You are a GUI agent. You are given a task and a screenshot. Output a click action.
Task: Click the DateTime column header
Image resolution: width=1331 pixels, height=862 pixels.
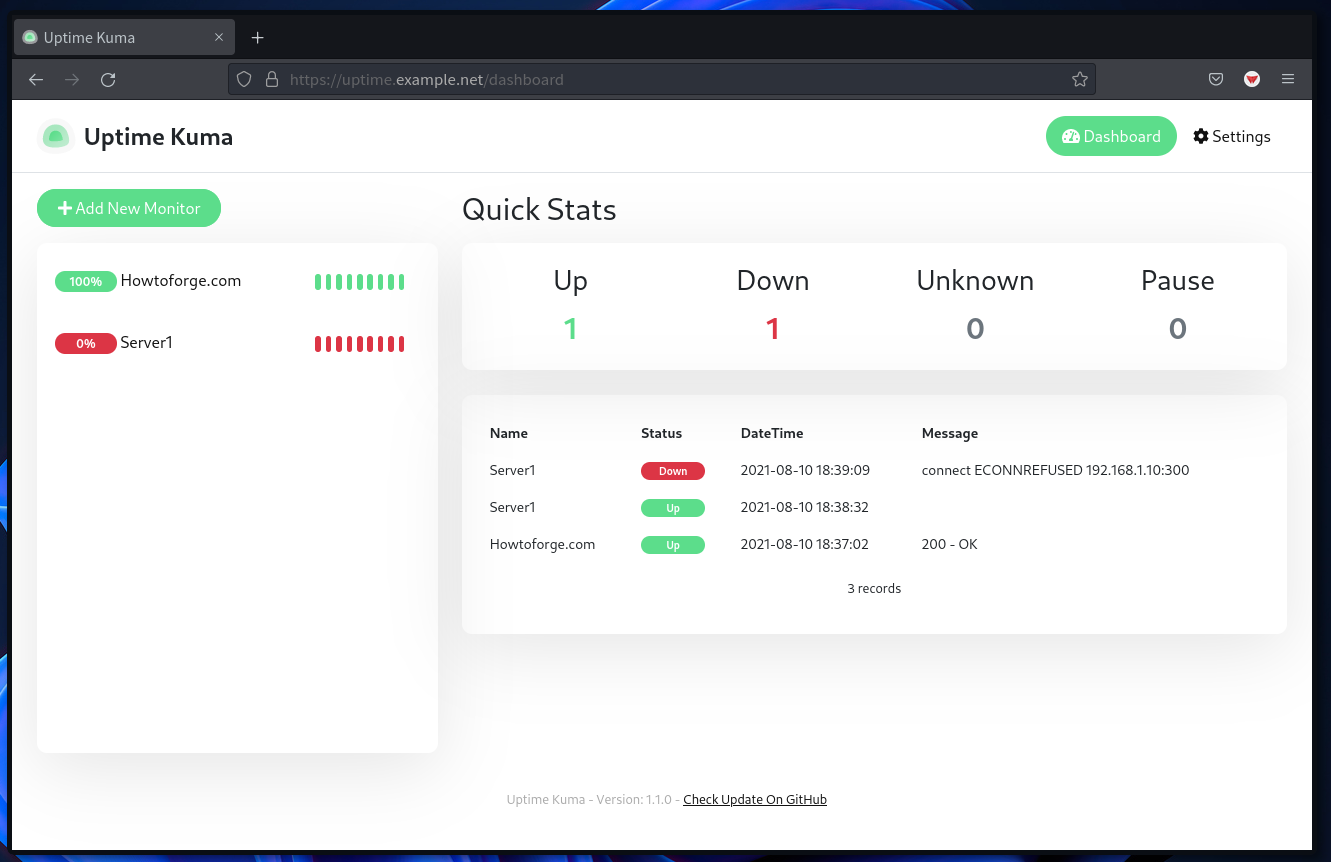772,434
